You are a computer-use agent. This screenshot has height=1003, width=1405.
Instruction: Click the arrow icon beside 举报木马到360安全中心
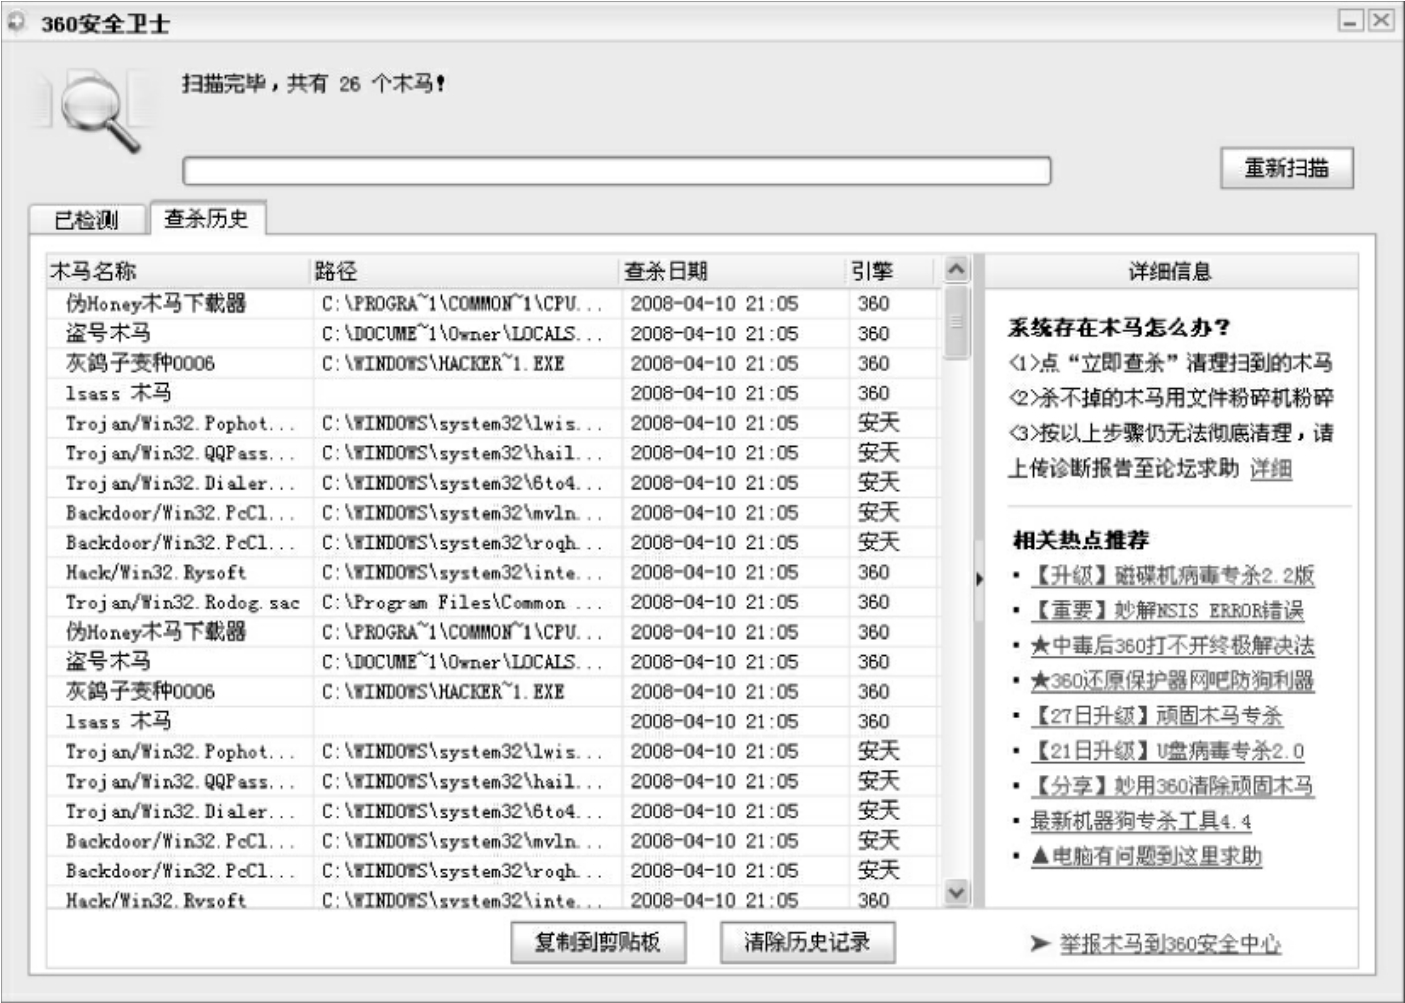coord(1040,943)
